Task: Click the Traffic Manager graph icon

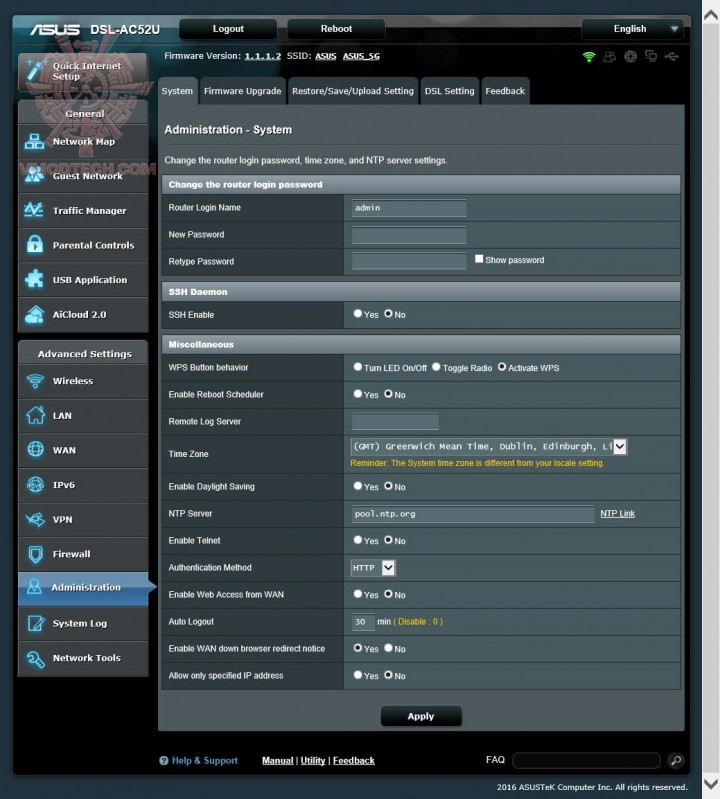Action: pos(34,210)
